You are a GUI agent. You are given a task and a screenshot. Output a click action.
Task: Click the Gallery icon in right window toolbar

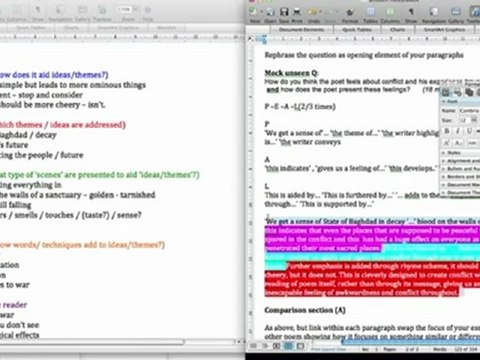456,12
